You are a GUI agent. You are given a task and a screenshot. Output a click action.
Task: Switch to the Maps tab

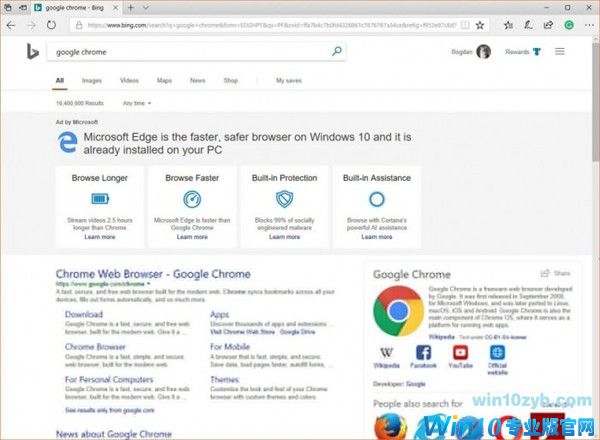pos(164,80)
